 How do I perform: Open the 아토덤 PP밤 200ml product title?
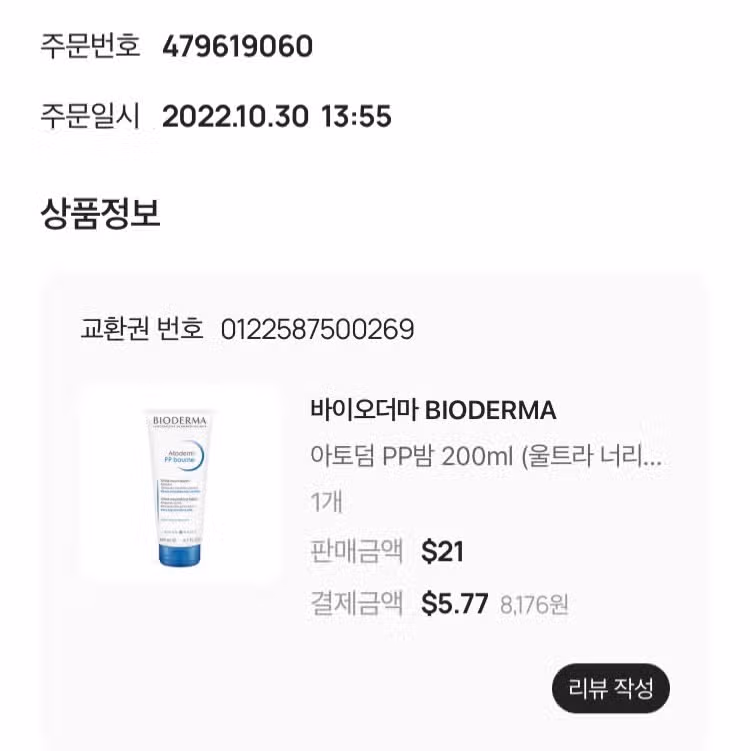(x=486, y=456)
